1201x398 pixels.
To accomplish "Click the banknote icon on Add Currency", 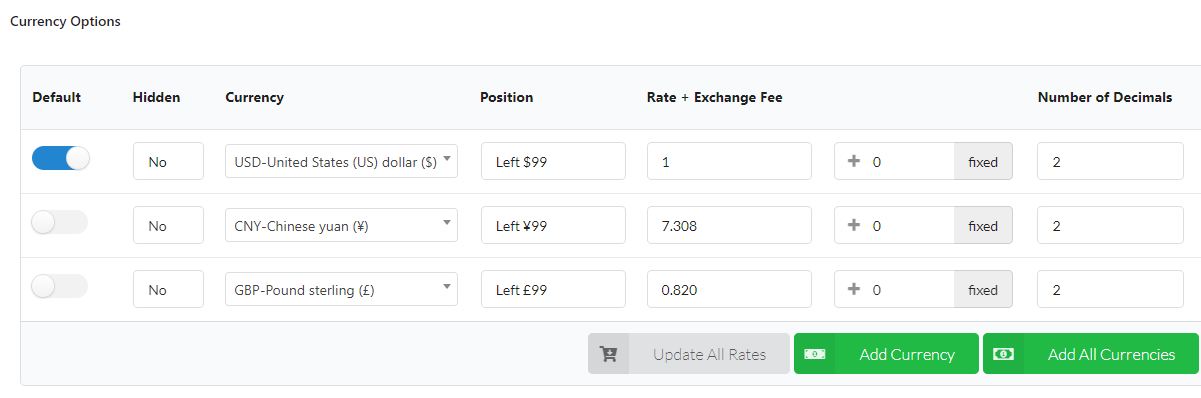I will [815, 354].
